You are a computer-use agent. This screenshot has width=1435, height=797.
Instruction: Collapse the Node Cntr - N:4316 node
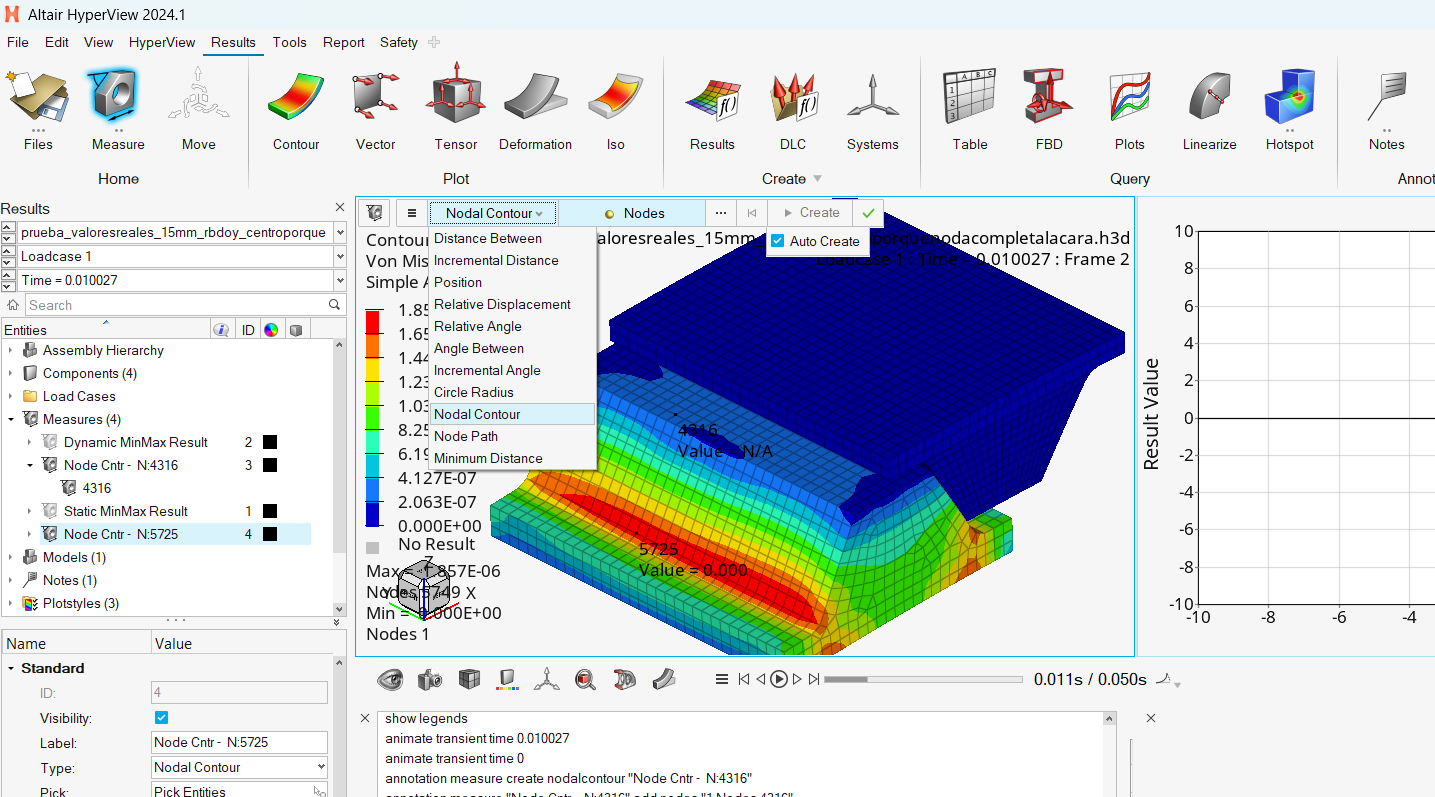click(29, 465)
